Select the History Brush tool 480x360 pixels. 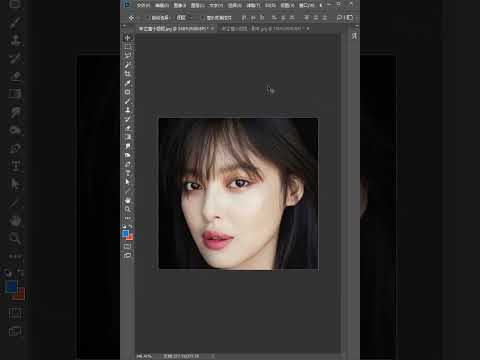tap(127, 119)
